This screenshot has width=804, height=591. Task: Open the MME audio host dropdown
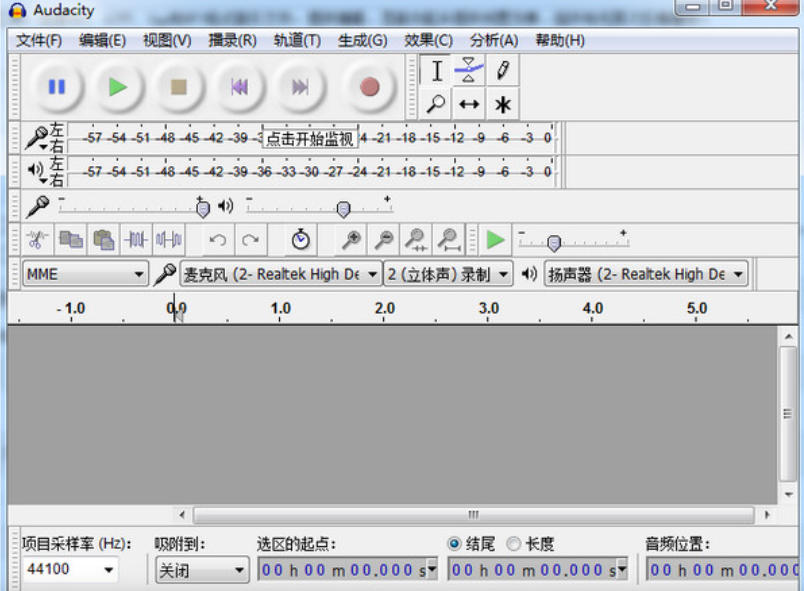[x=84, y=273]
